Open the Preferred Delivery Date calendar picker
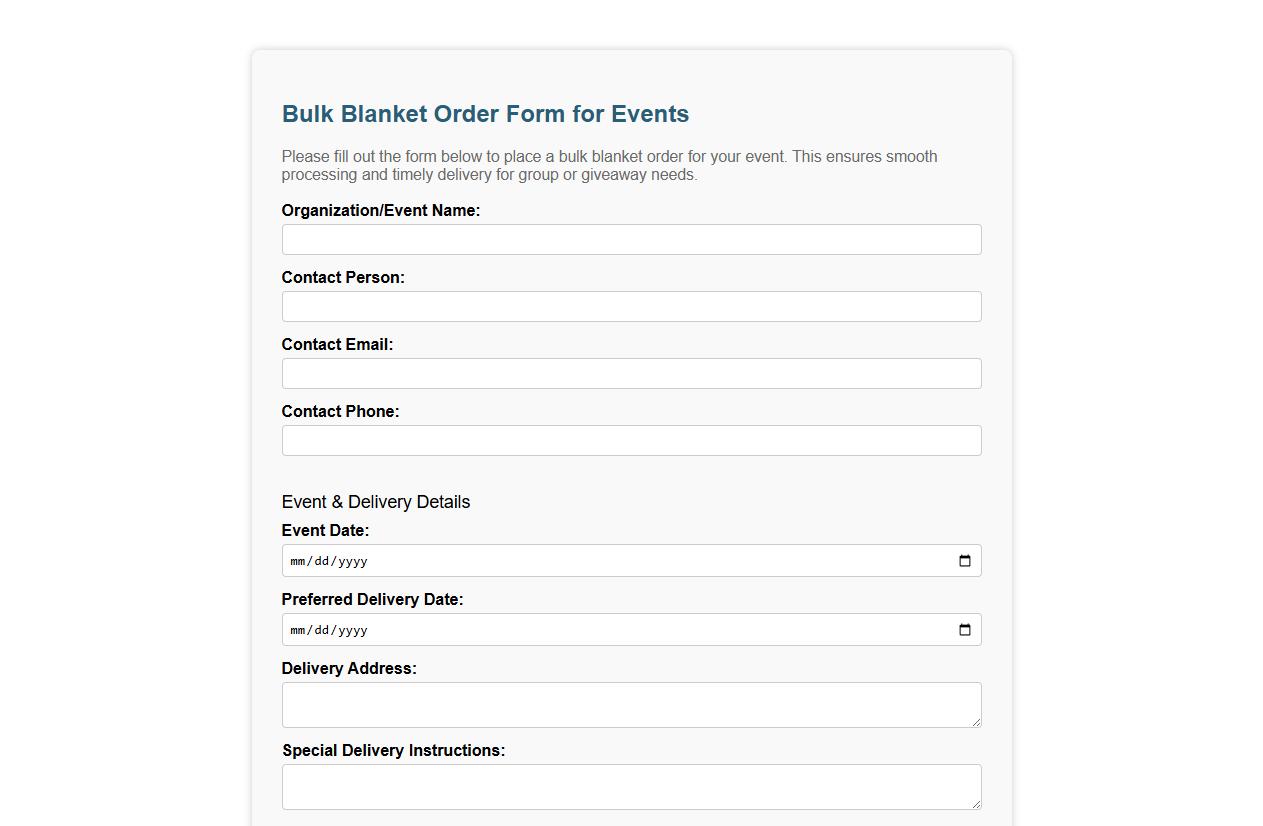The image size is (1263, 826). pyautogui.click(x=964, y=630)
